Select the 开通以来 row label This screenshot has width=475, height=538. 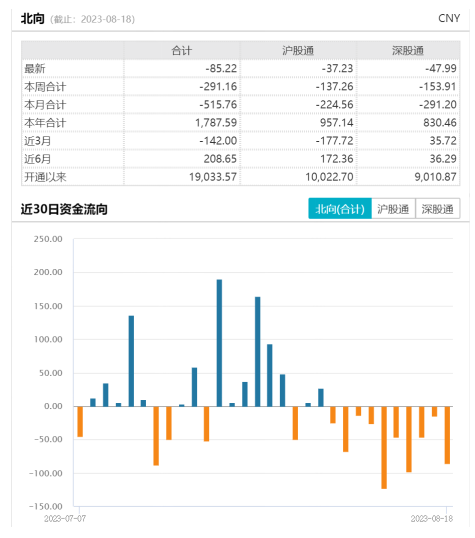[x=45, y=177]
